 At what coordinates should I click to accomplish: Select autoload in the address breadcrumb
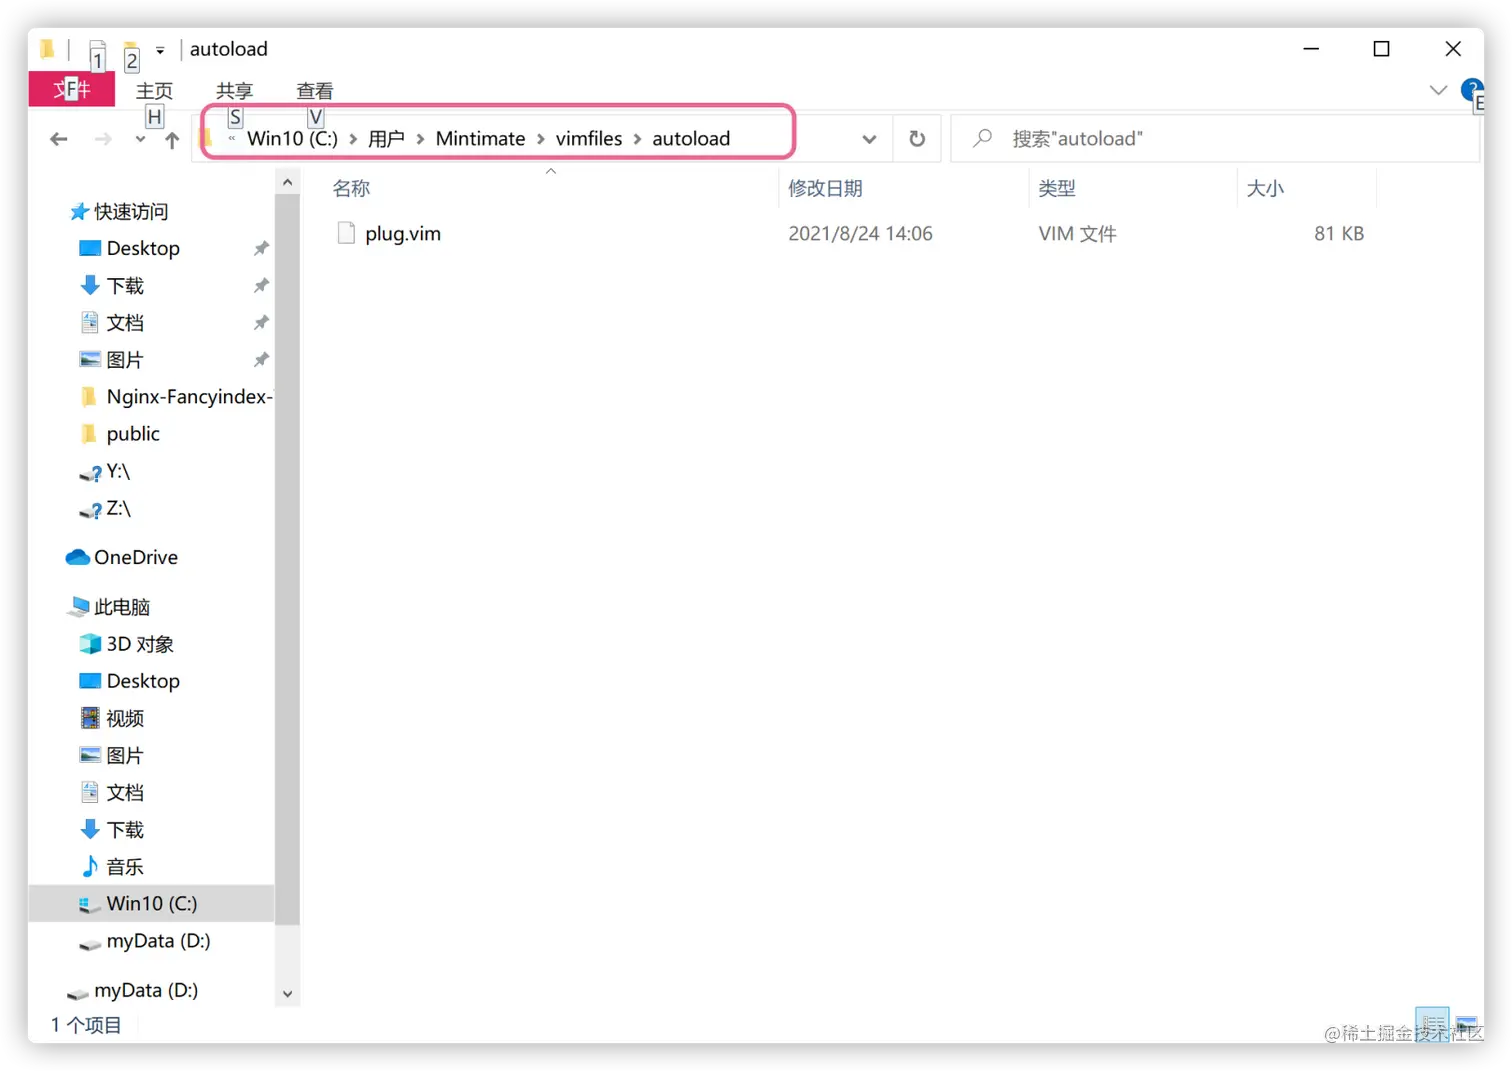(691, 138)
